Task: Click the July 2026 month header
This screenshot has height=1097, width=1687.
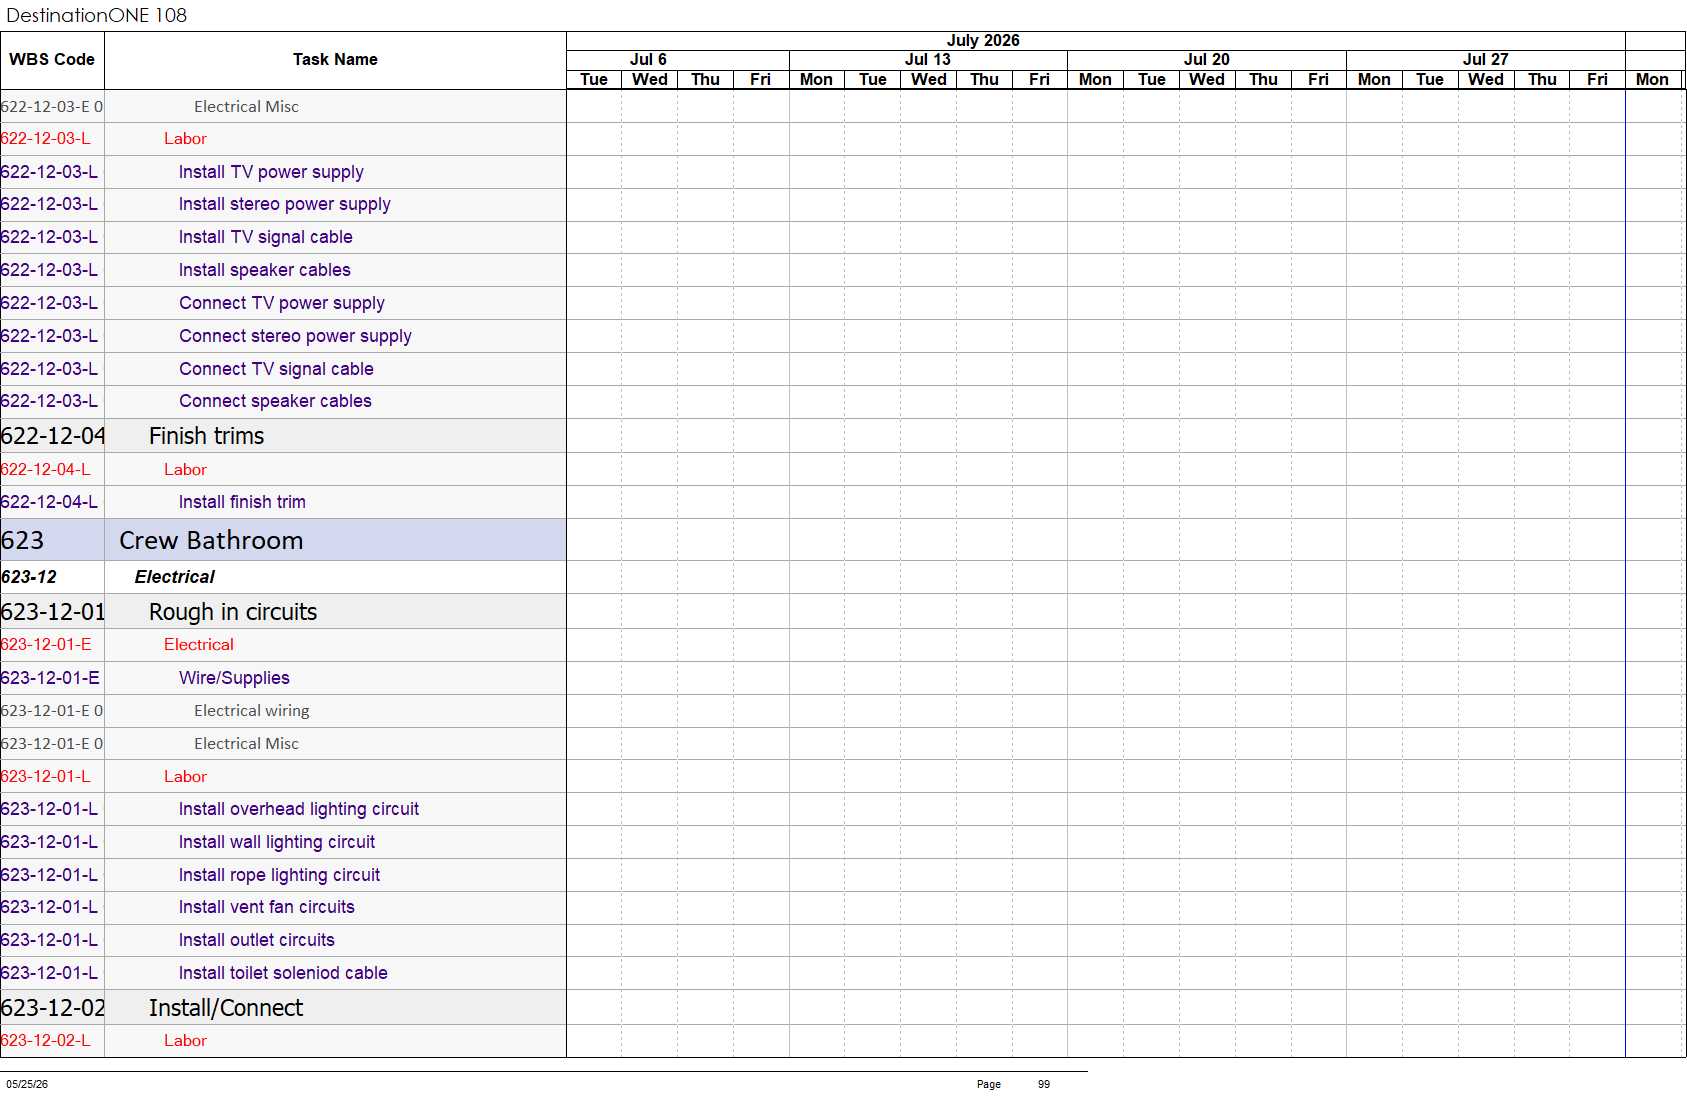Action: [983, 41]
